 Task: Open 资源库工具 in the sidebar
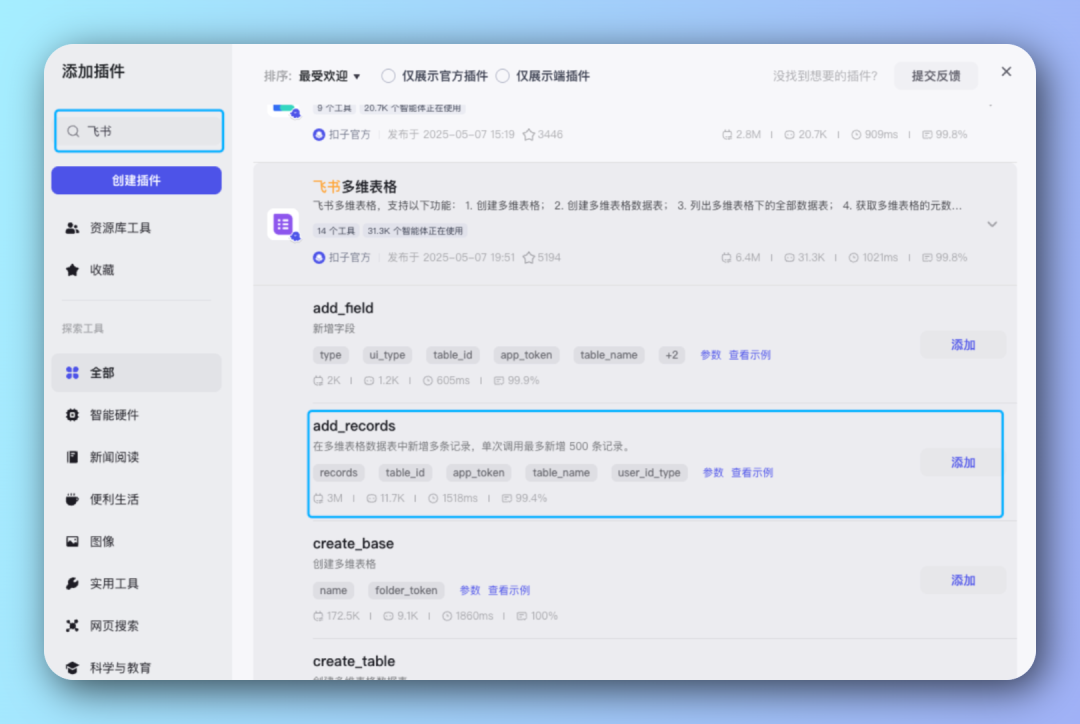pyautogui.click(x=136, y=228)
